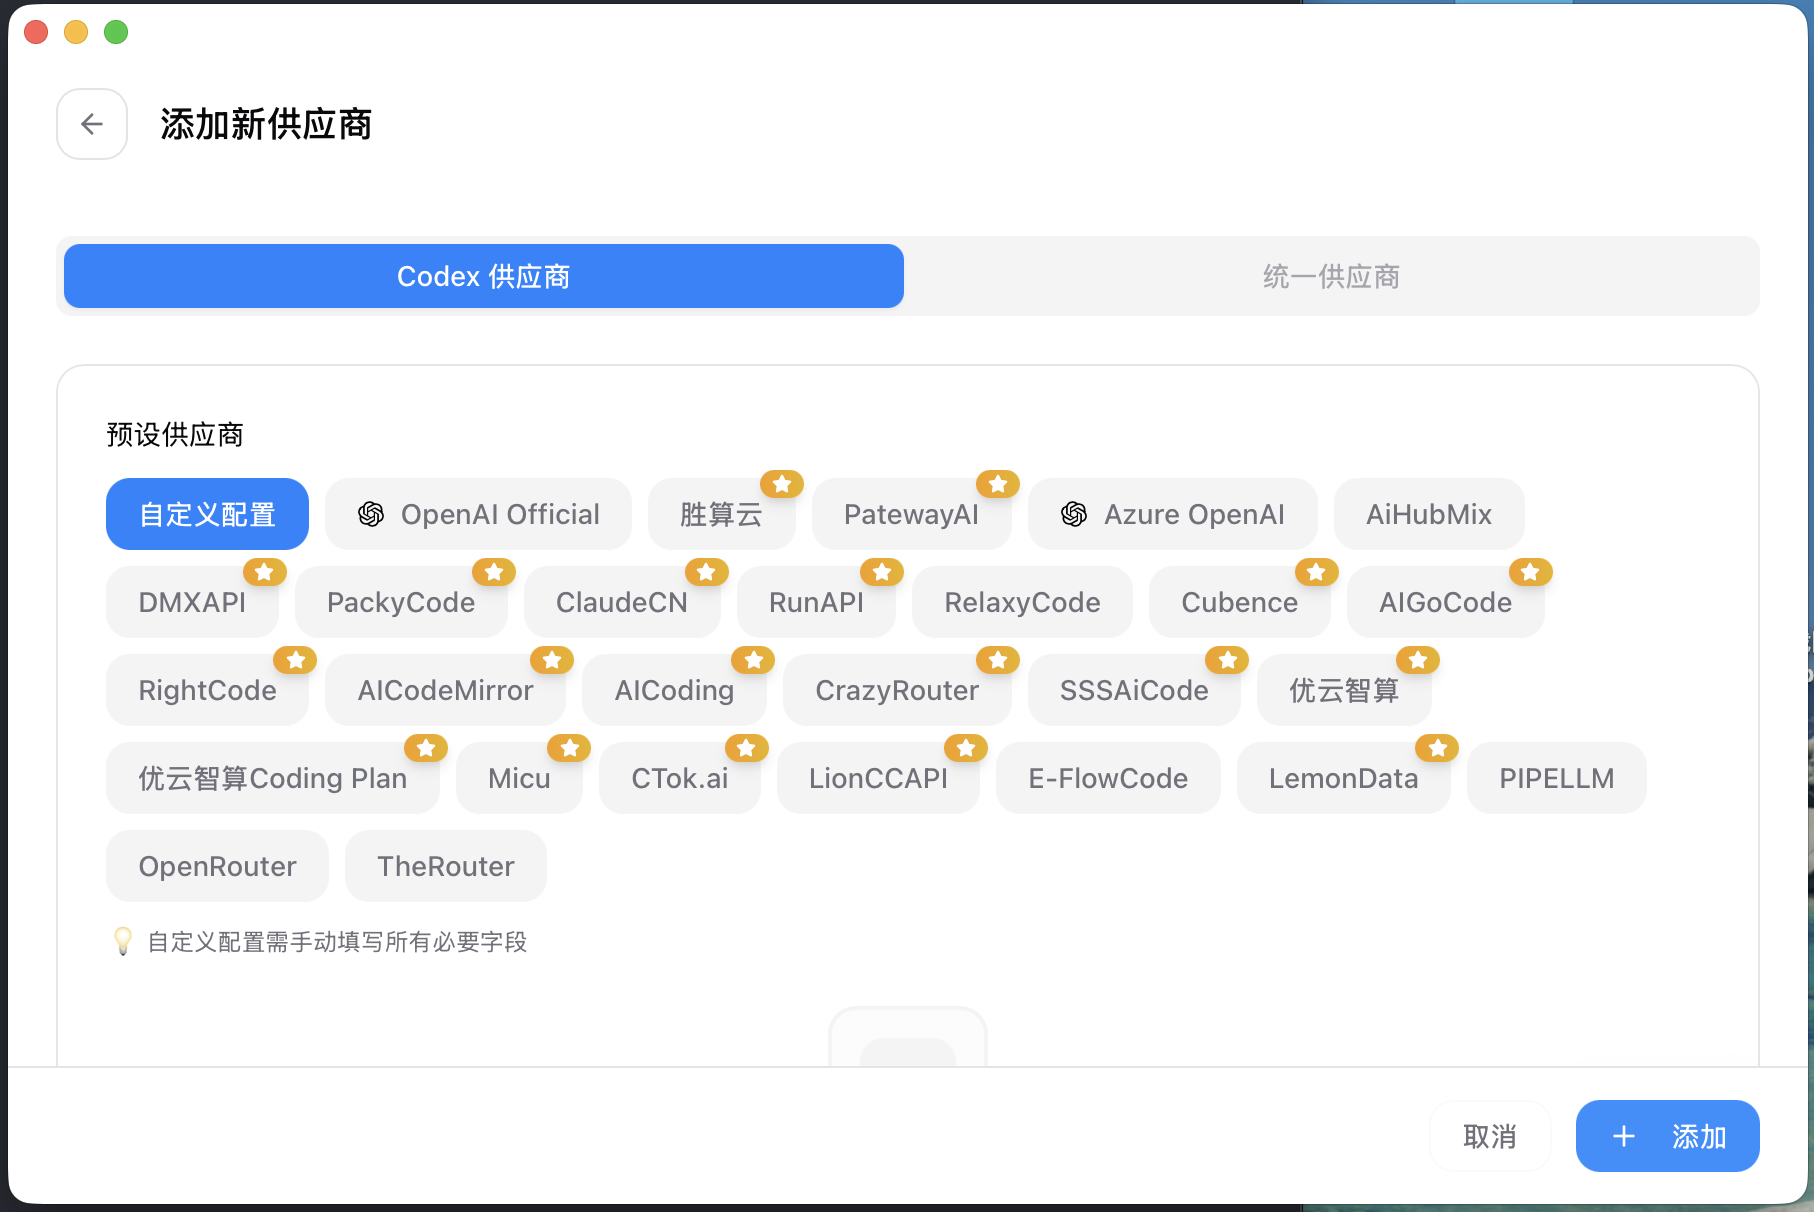Select CTok.ai provider
The width and height of the screenshot is (1814, 1212).
click(x=680, y=778)
